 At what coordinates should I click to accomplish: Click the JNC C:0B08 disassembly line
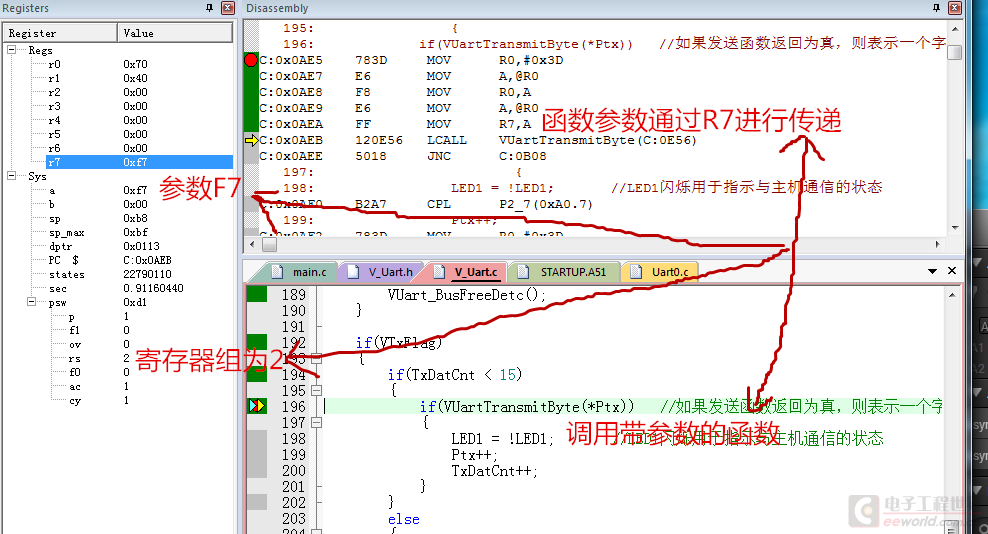(403, 156)
